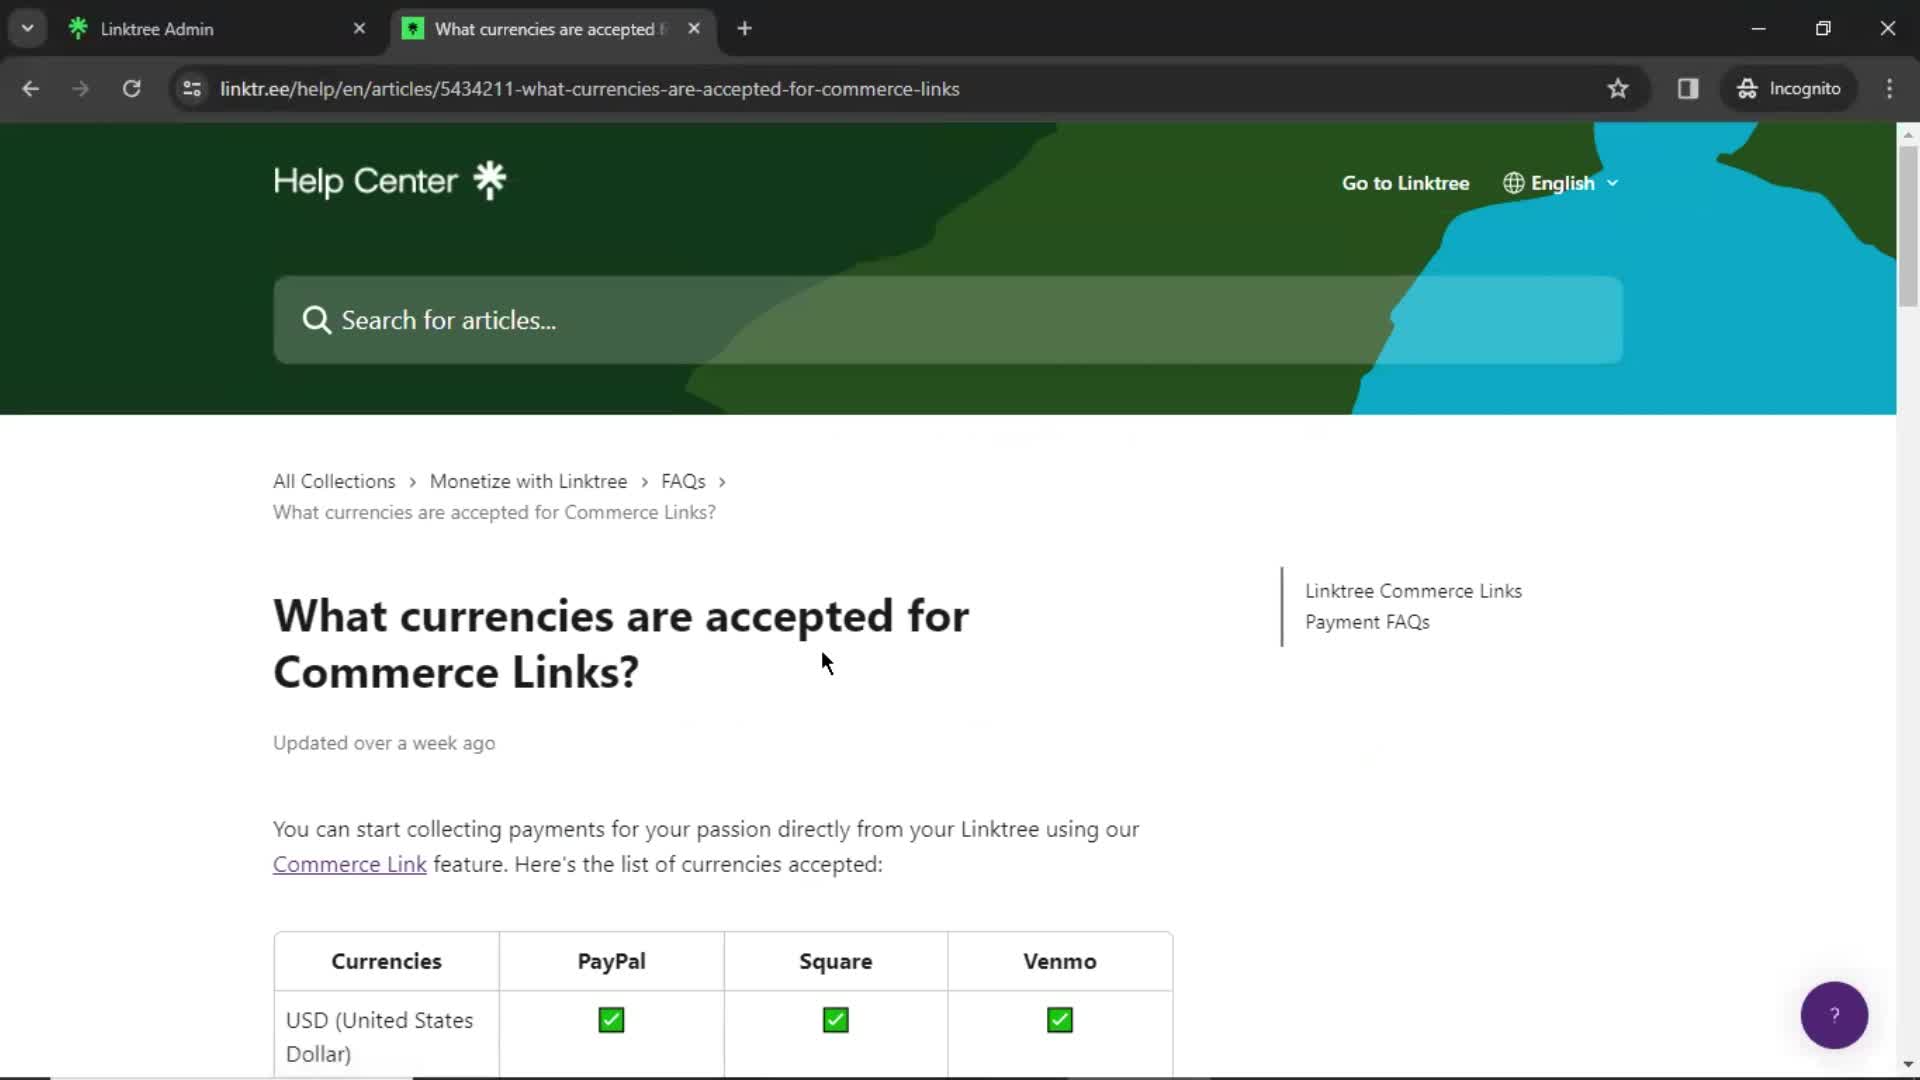
Task: Reload the current page
Action: [131, 89]
